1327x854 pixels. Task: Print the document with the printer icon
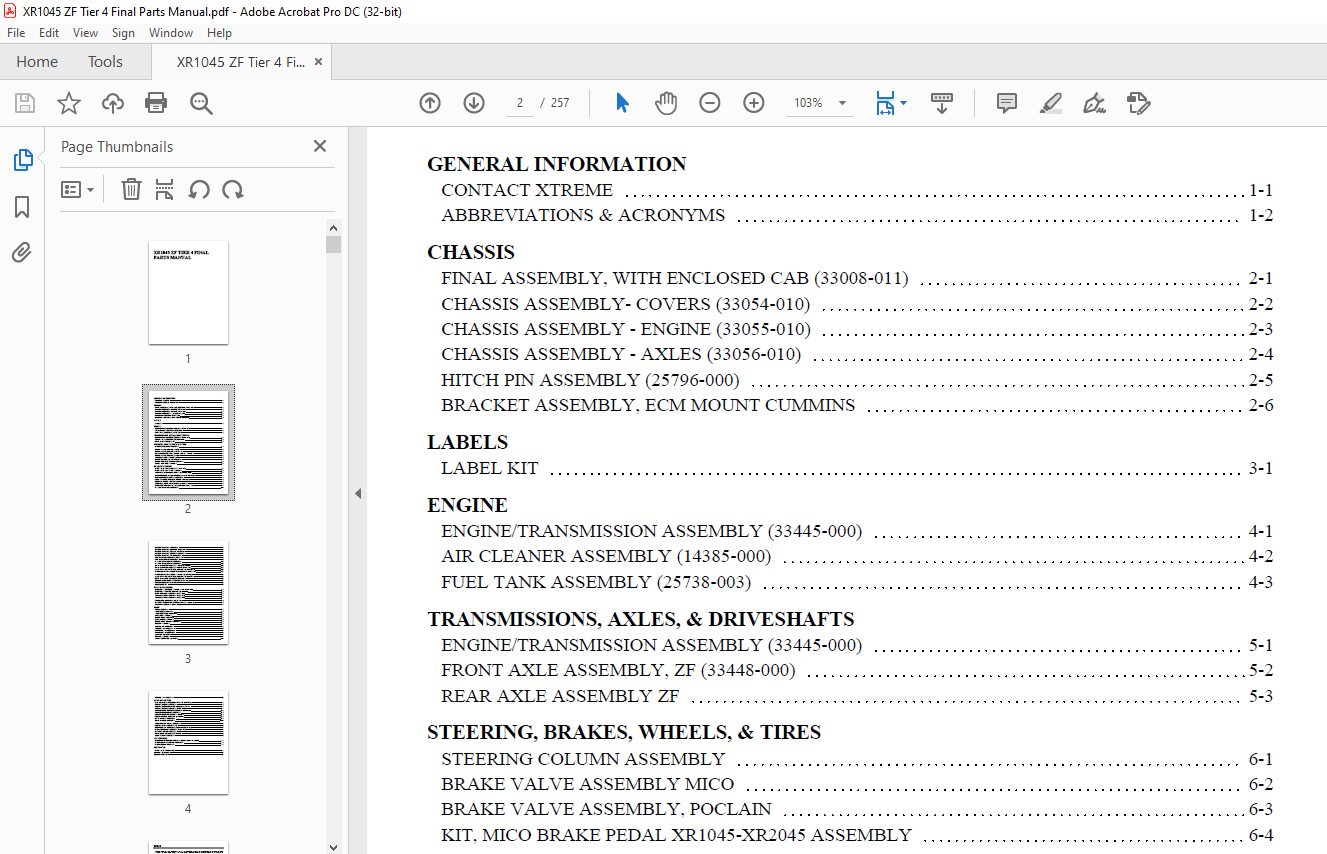click(x=156, y=103)
